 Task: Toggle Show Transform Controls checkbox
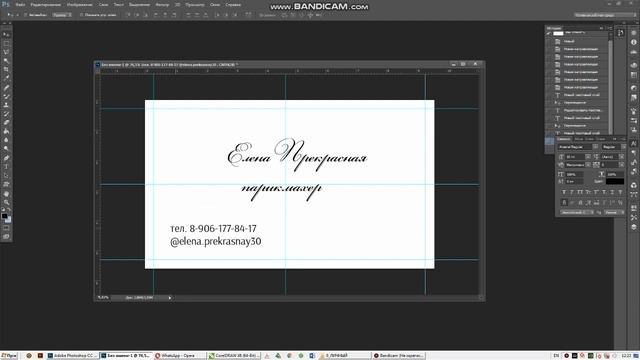click(81, 15)
